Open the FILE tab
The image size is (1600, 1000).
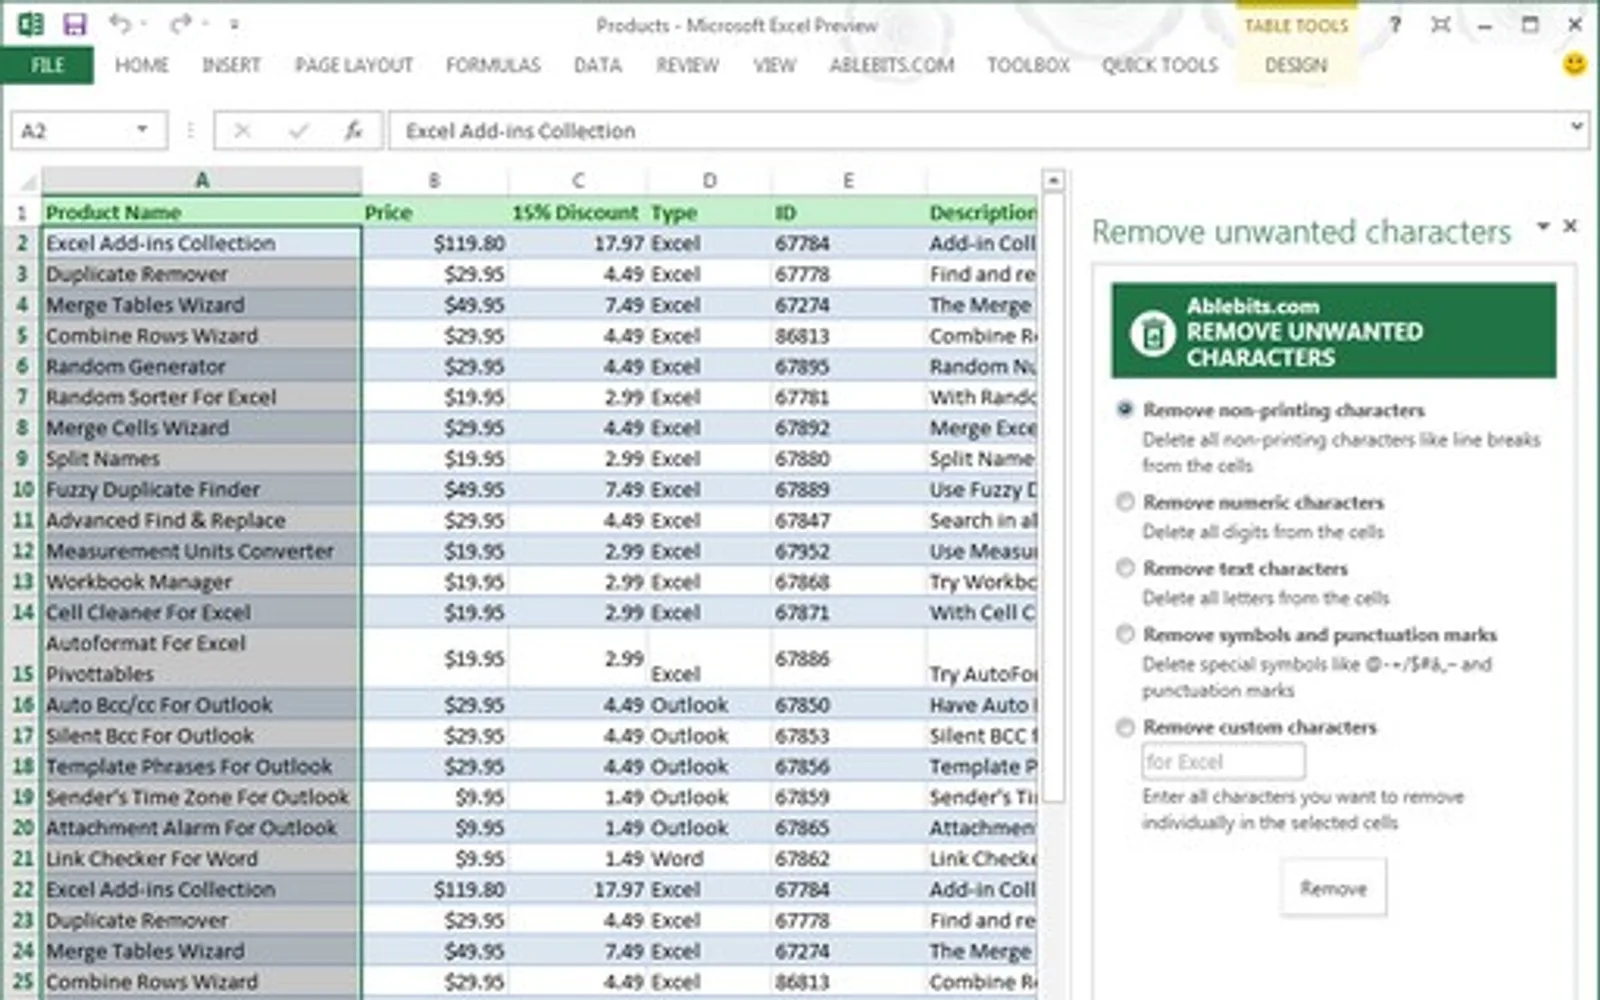[x=47, y=65]
